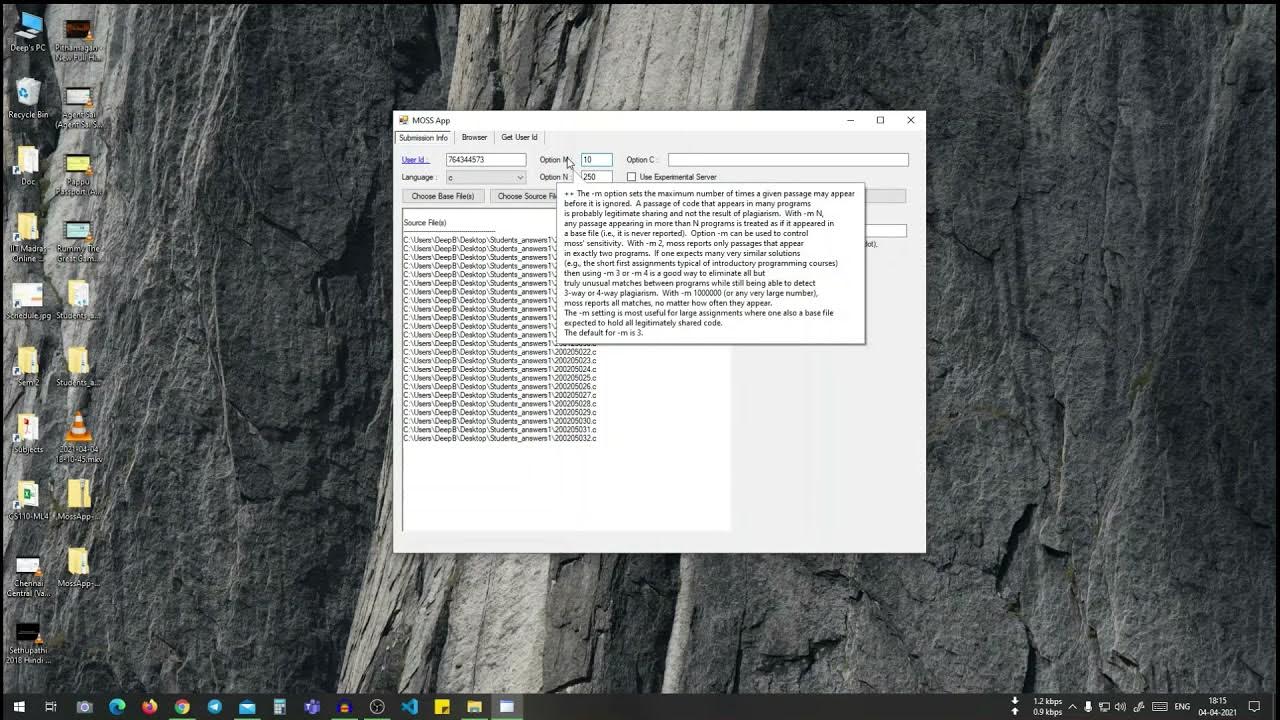Screen dimensions: 1280x720
Task: Open Microsoft Teams from the taskbar
Action: point(312,707)
